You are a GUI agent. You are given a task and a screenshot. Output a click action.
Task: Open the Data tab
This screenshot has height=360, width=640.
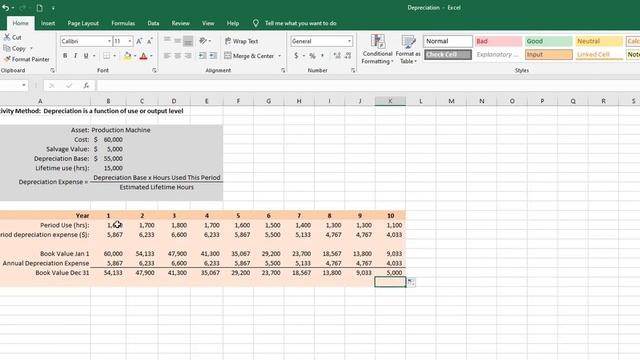pyautogui.click(x=153, y=23)
